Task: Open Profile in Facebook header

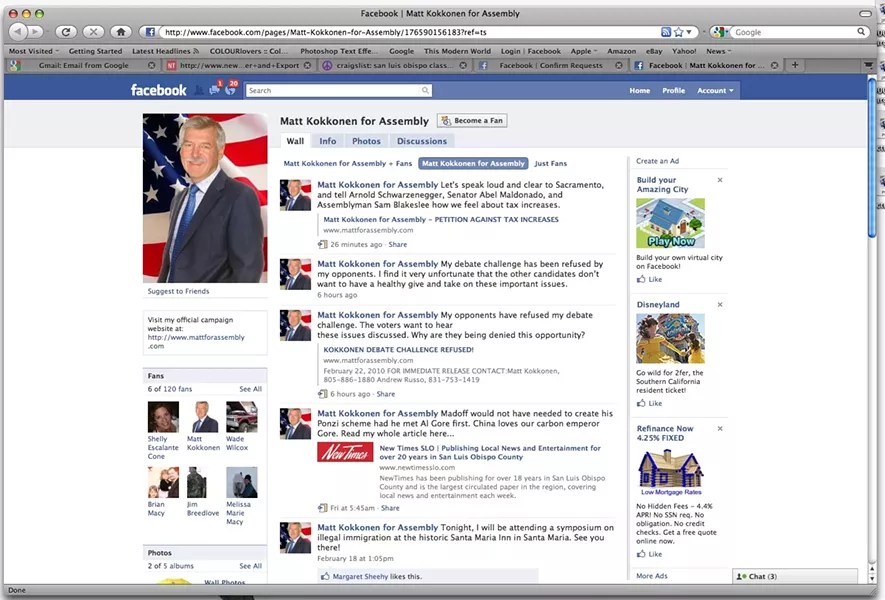Action: 673,90
